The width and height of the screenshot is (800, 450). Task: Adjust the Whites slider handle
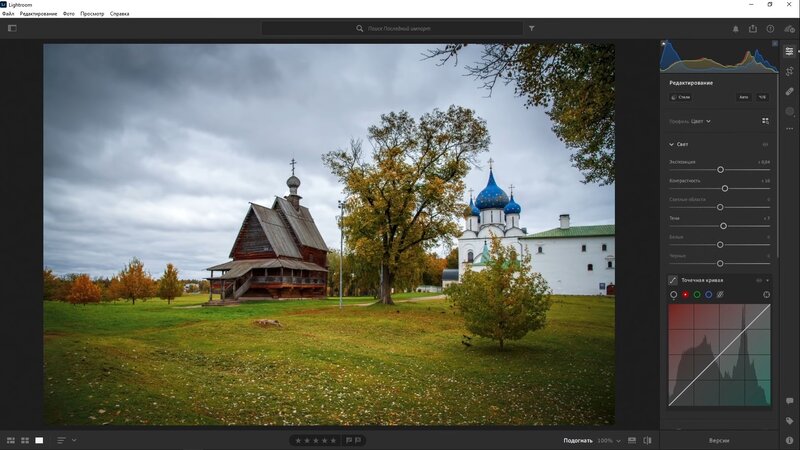tap(720, 244)
